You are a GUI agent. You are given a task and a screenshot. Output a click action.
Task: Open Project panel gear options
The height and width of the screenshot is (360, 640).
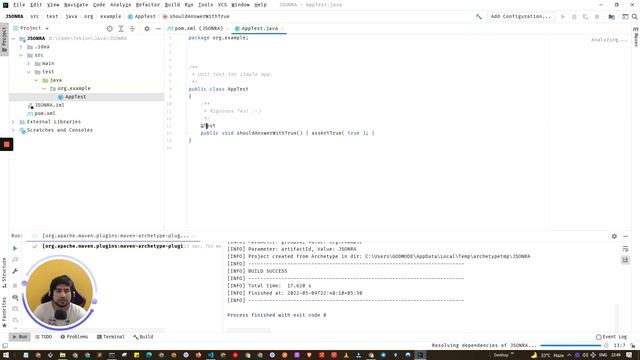[x=147, y=29]
